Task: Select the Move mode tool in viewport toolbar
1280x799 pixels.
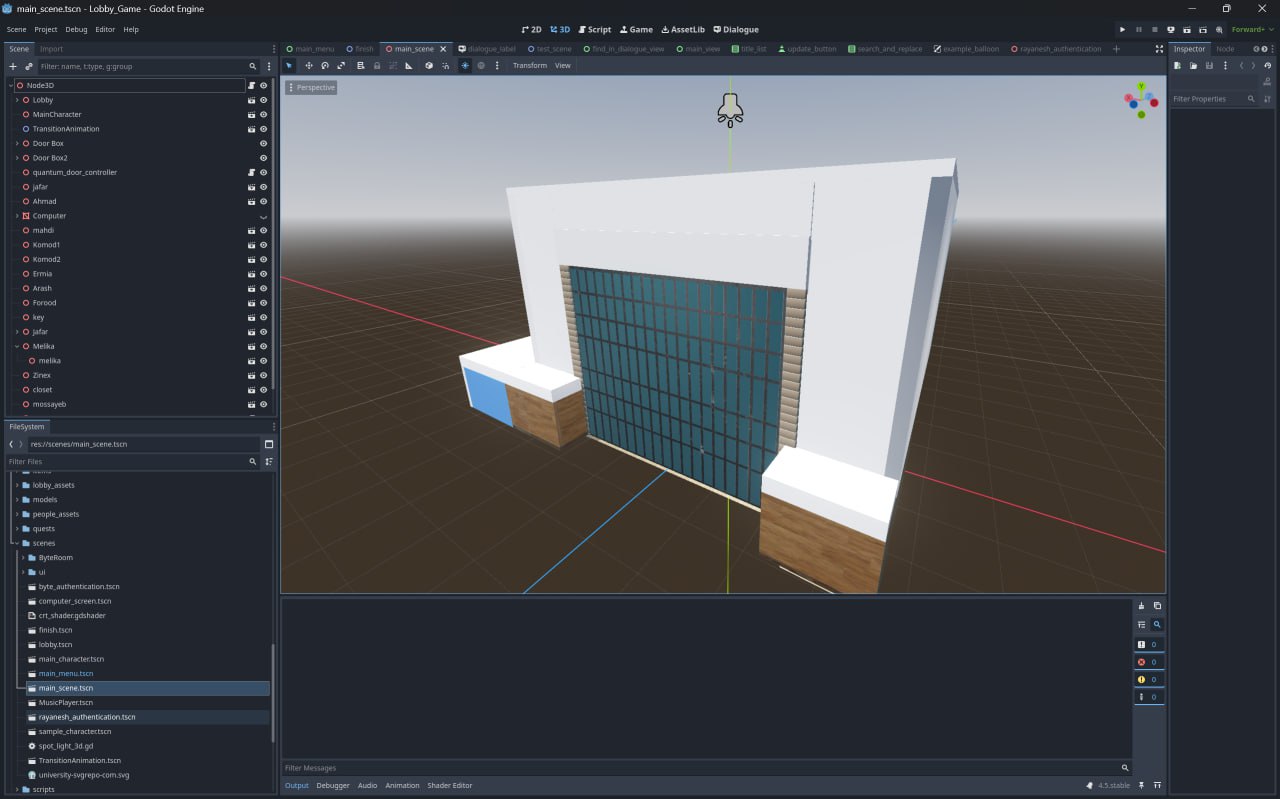Action: point(308,66)
